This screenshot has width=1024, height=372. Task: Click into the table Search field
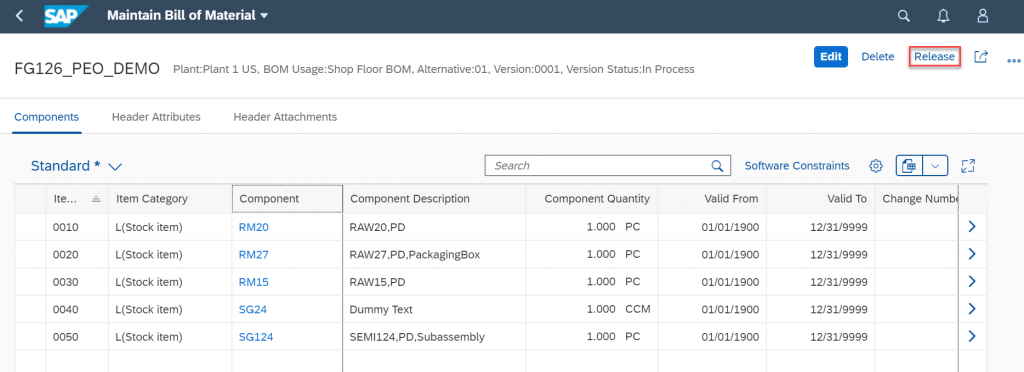(601, 166)
